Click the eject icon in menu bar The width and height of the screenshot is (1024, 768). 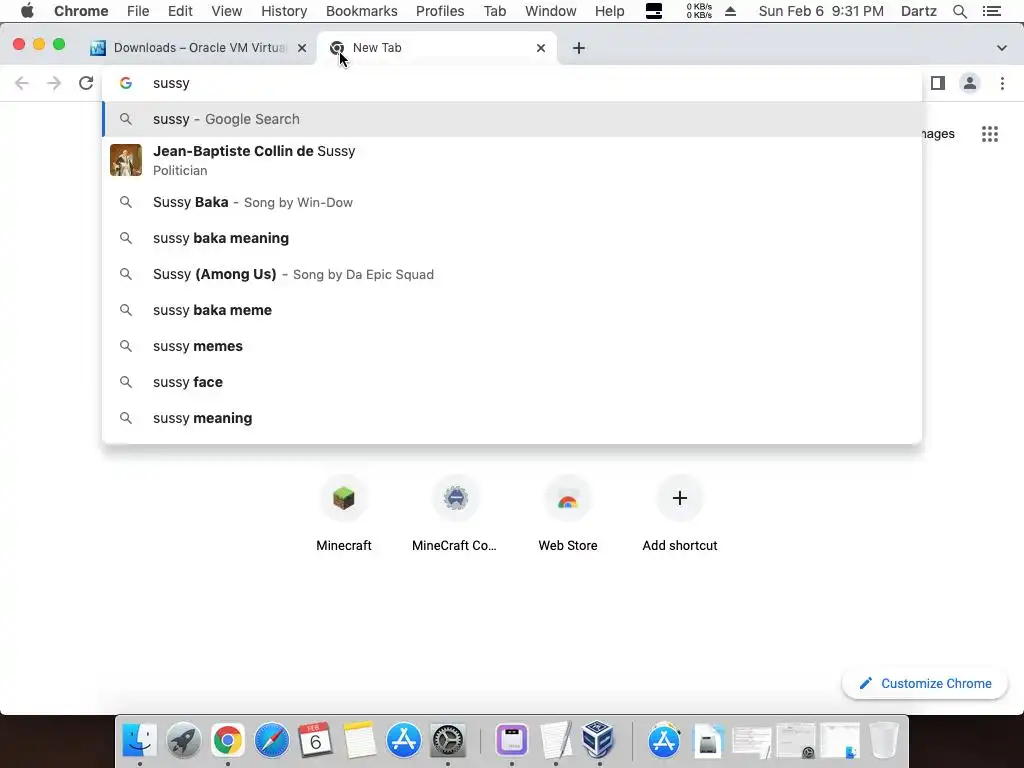tap(731, 11)
